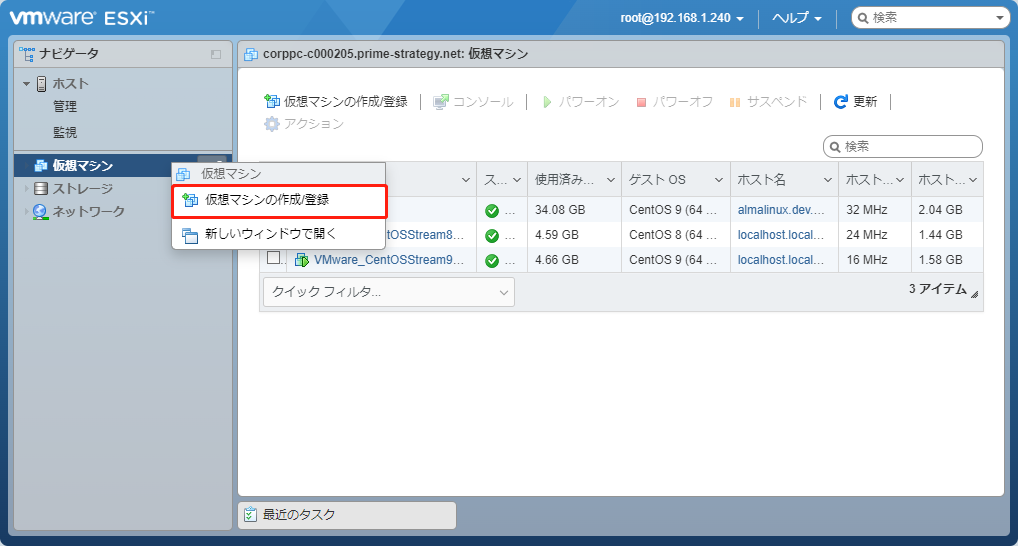
Task: Select ネットワーク in the navigator
Action: pyautogui.click(x=88, y=212)
